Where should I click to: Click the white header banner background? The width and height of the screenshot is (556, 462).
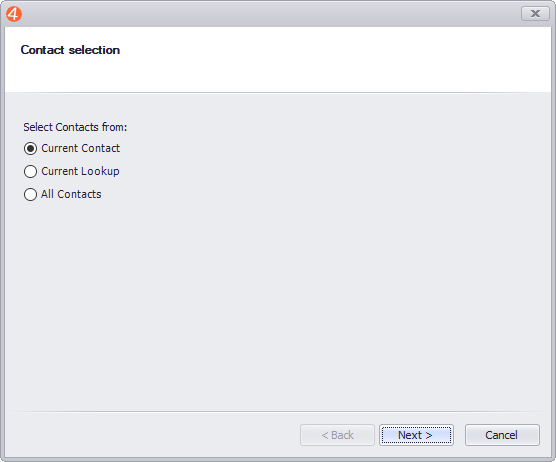pos(319,60)
